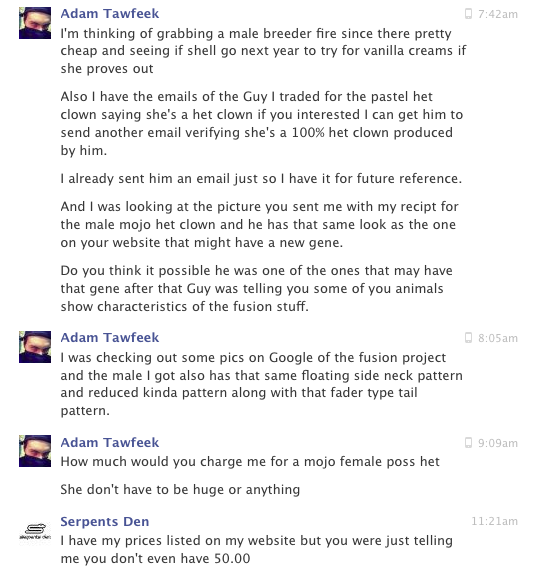Open Adam Tawfeek's avatar on the 7:42am message

click(x=35, y=23)
